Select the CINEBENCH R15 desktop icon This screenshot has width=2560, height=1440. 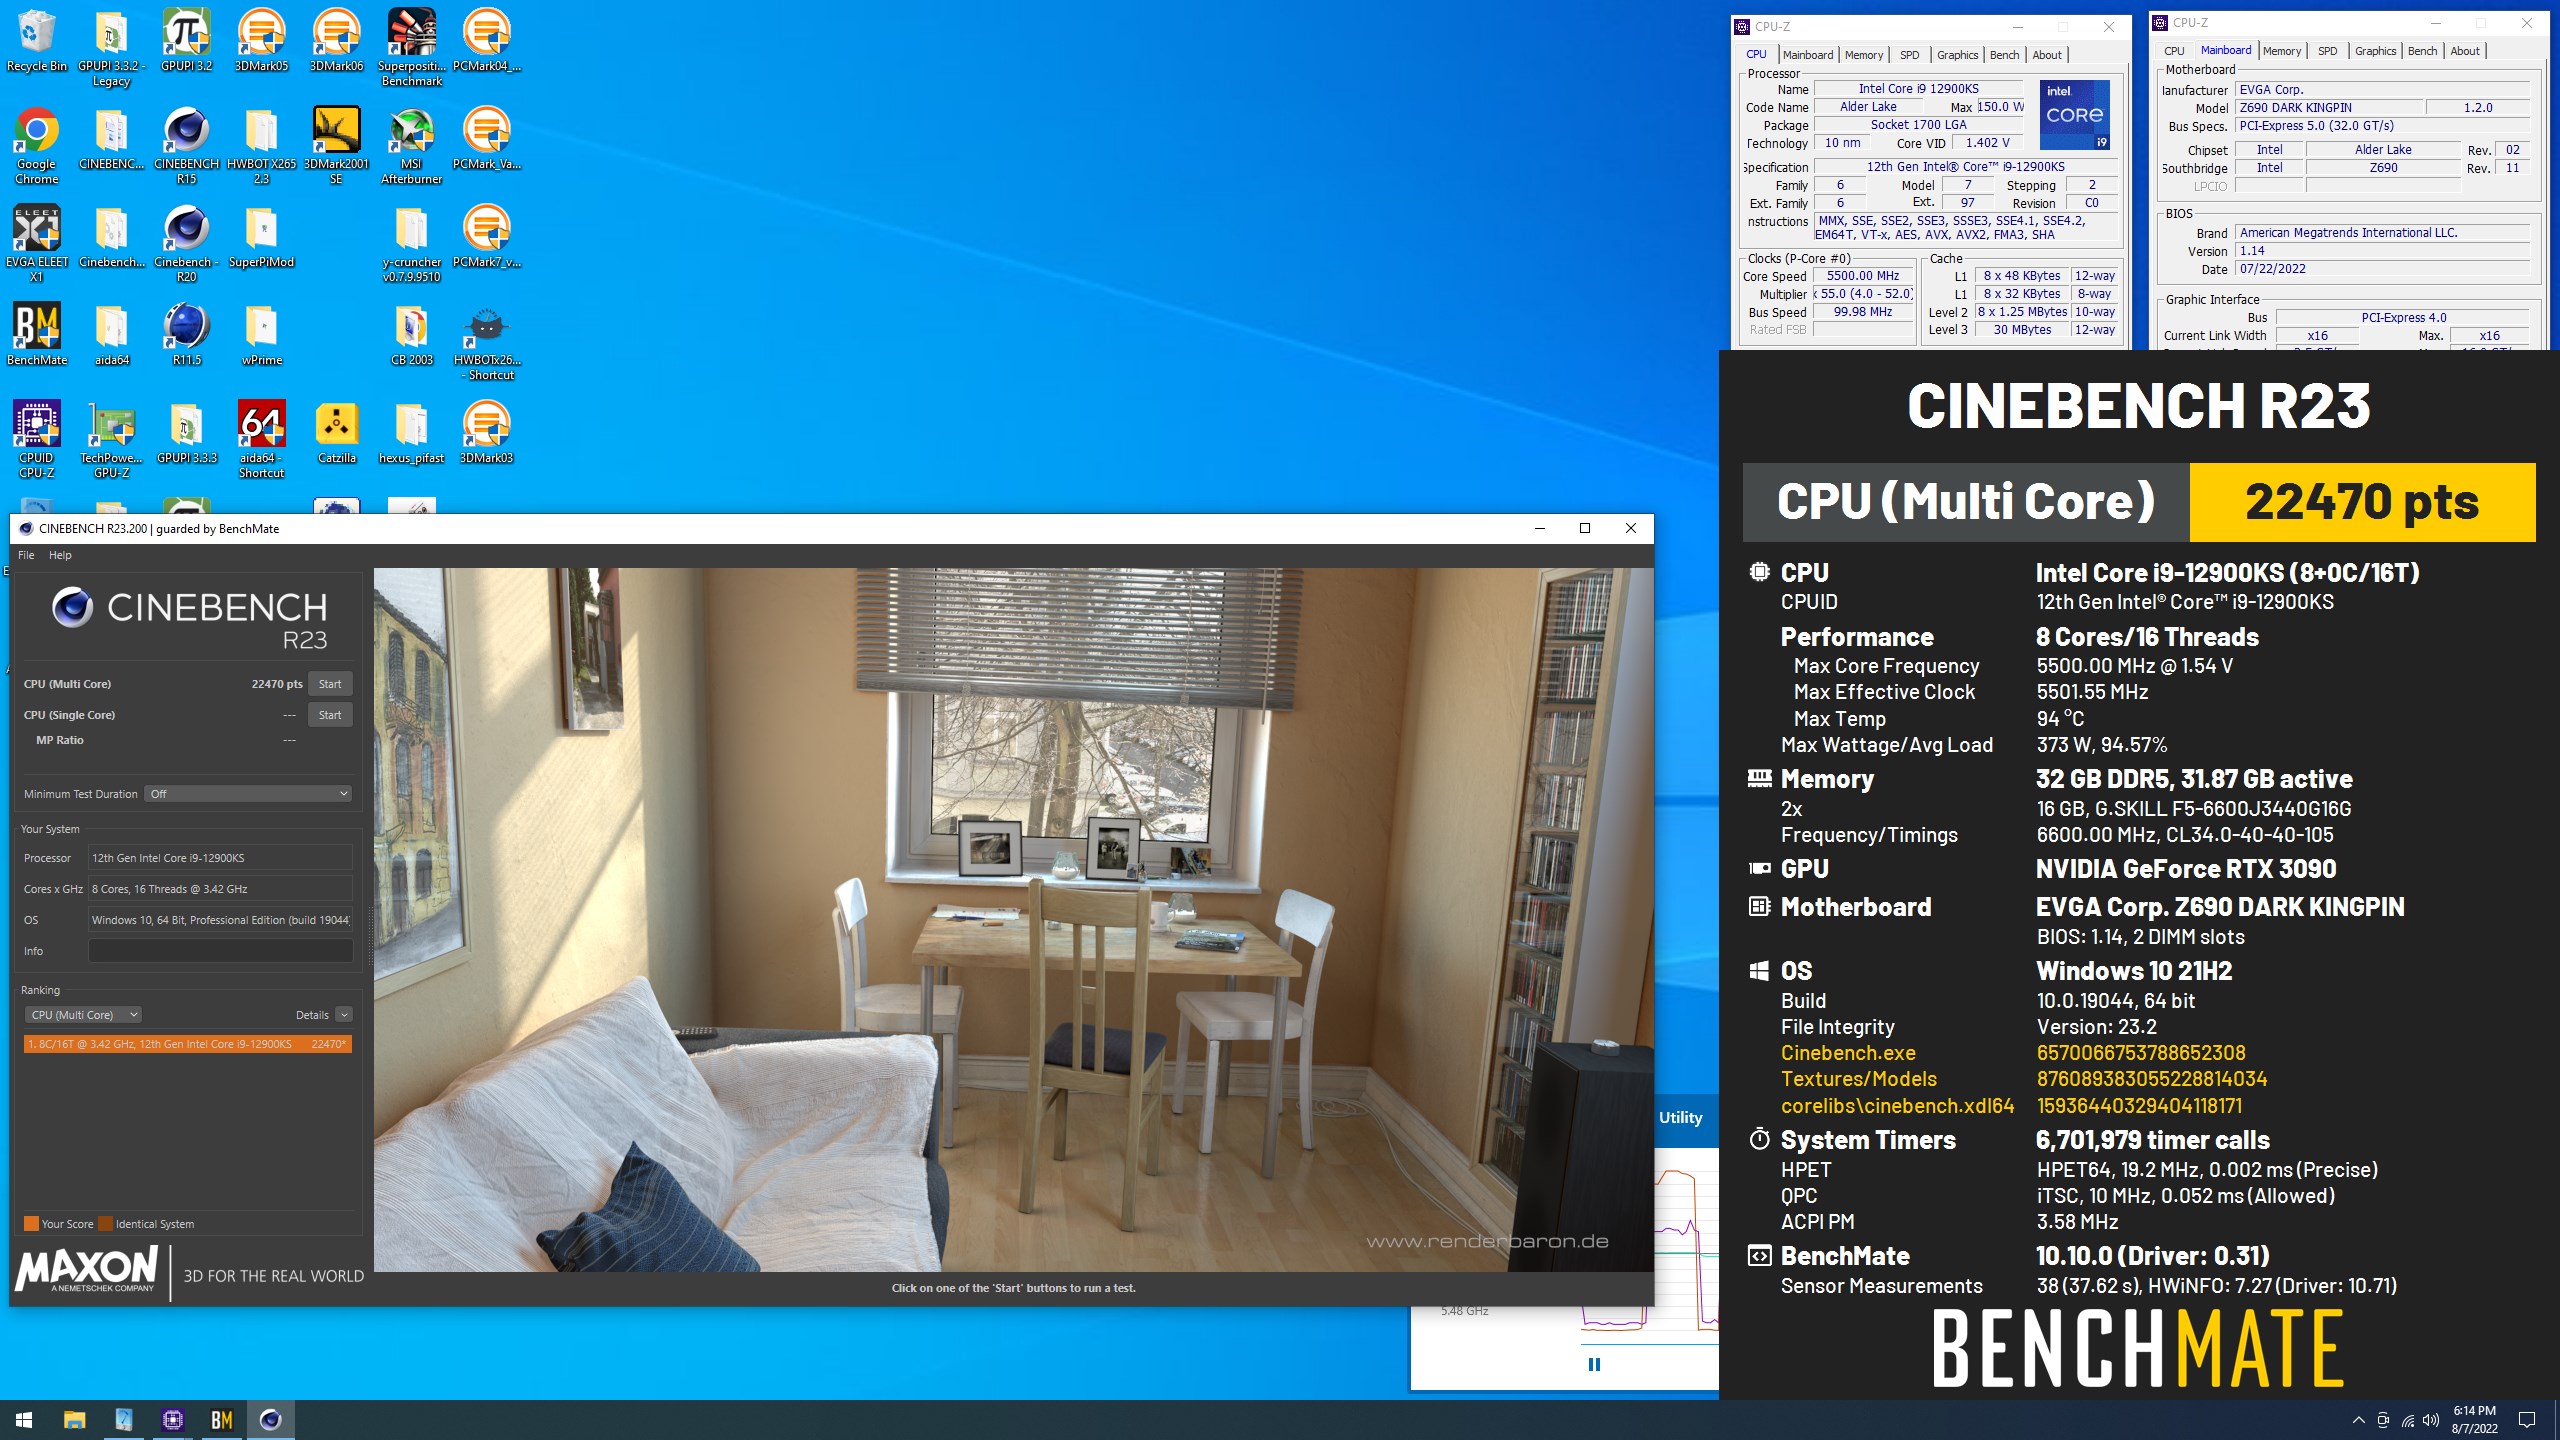point(187,146)
